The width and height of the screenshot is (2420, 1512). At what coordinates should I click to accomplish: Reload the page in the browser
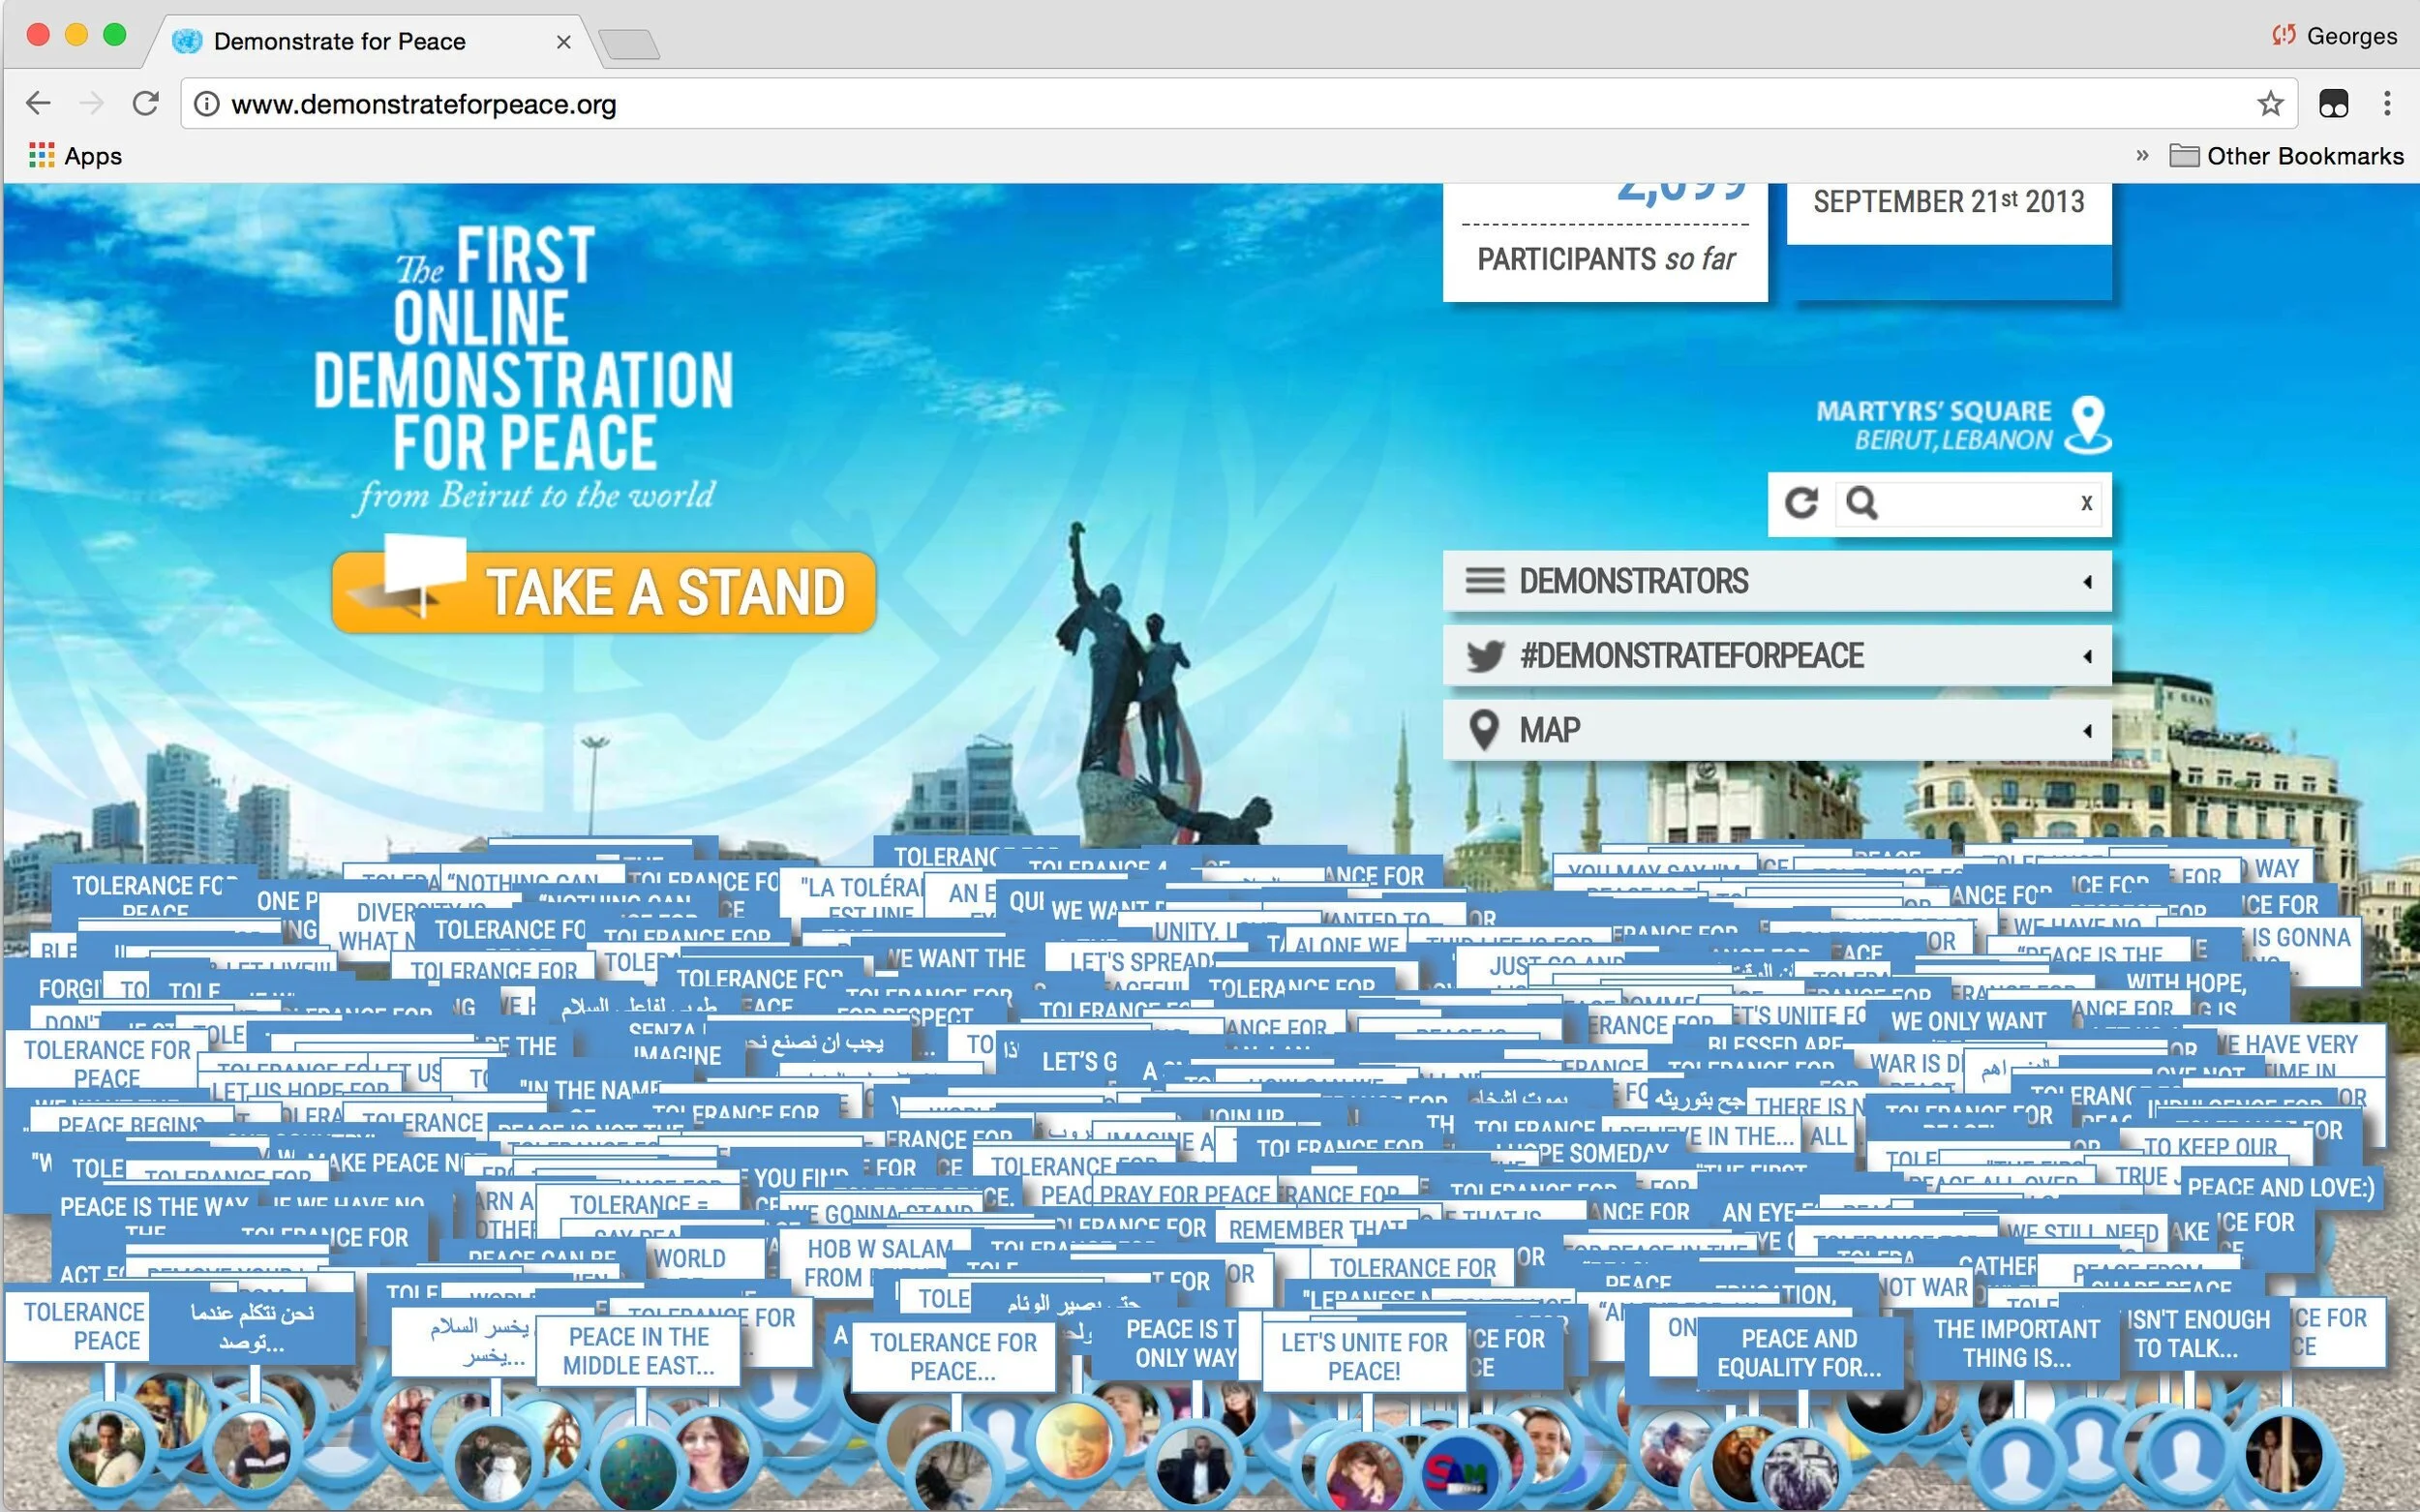click(146, 104)
